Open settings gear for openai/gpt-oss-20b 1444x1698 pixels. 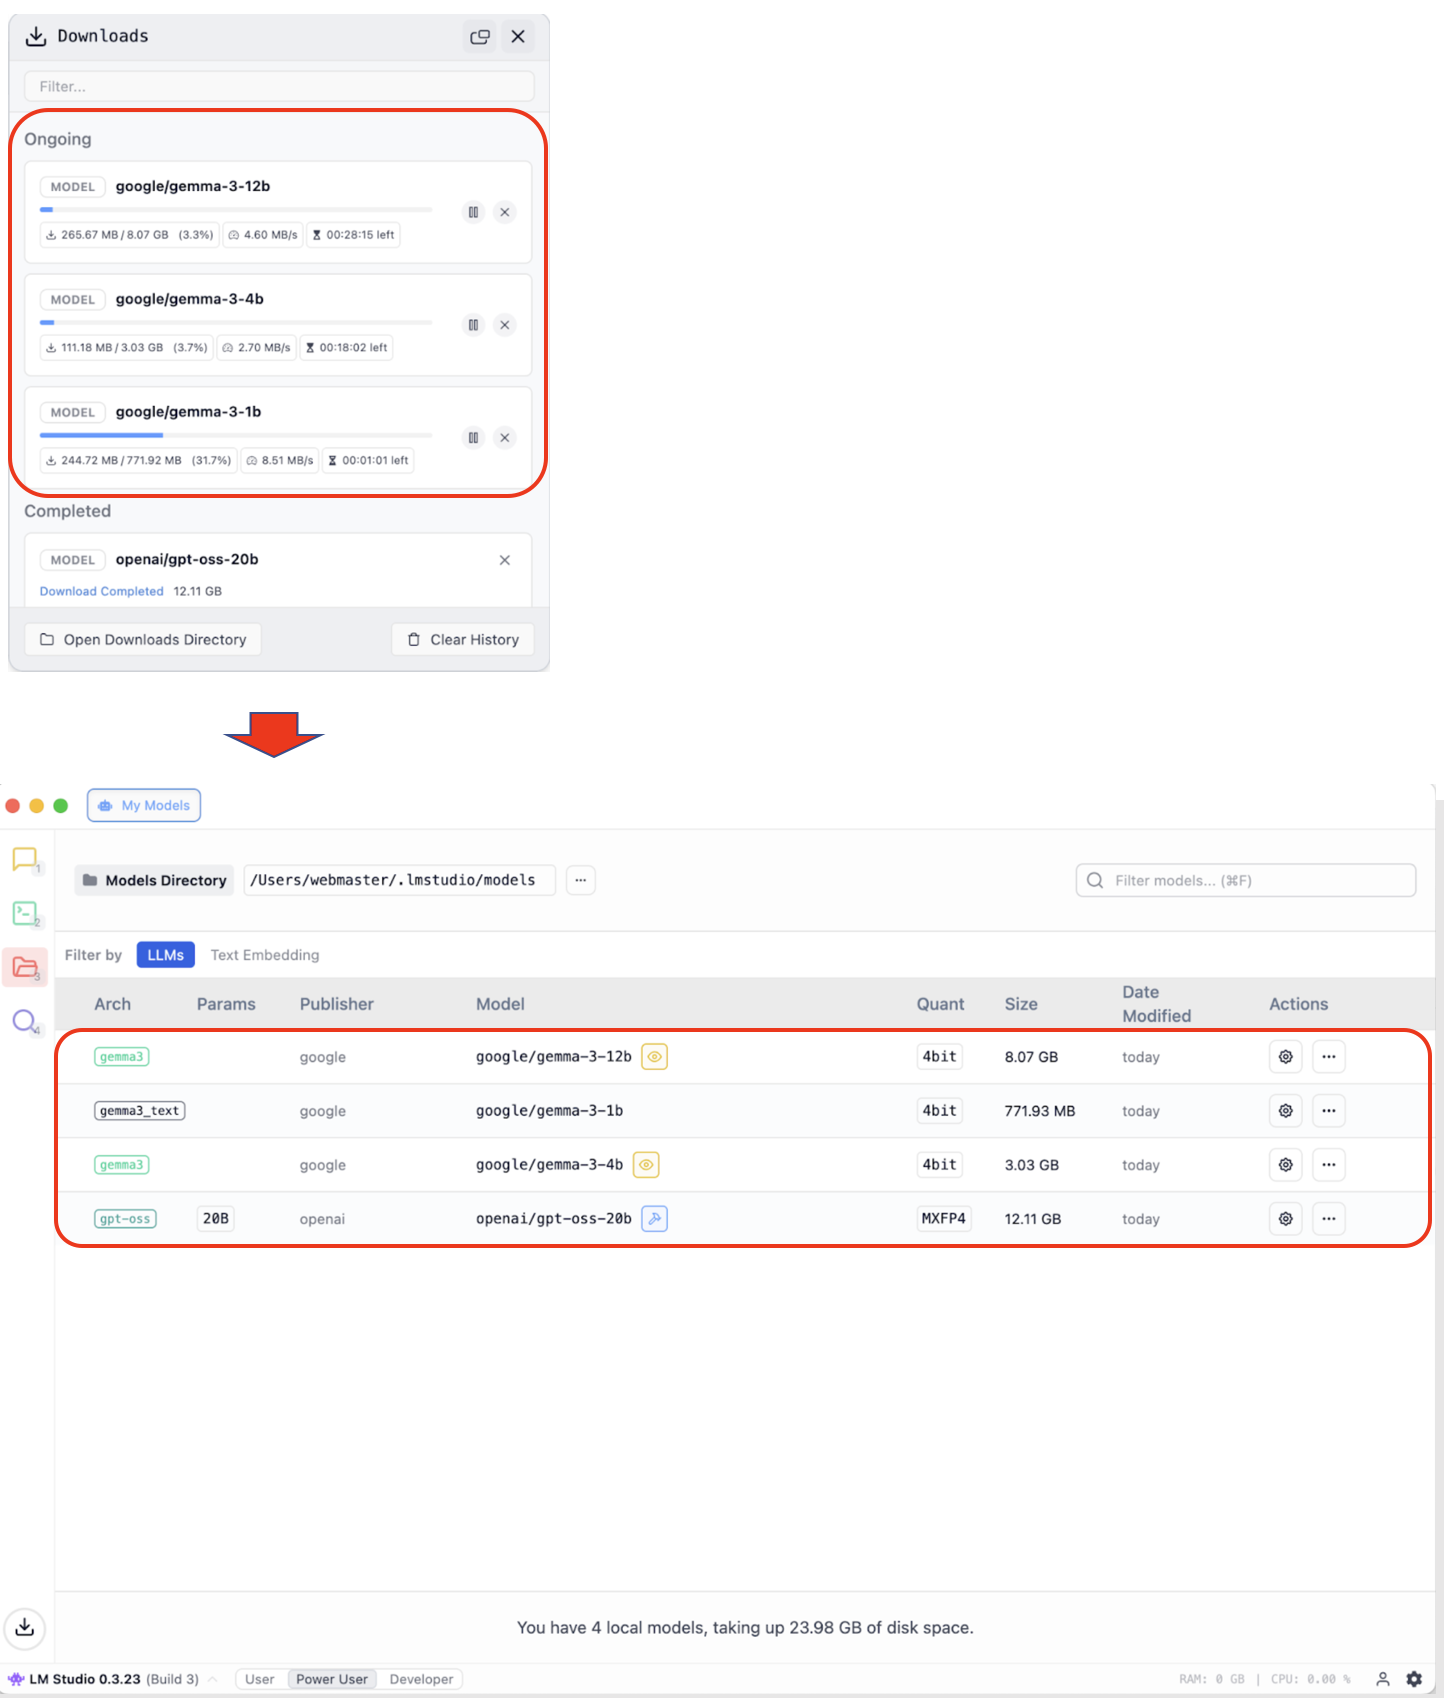click(x=1286, y=1219)
